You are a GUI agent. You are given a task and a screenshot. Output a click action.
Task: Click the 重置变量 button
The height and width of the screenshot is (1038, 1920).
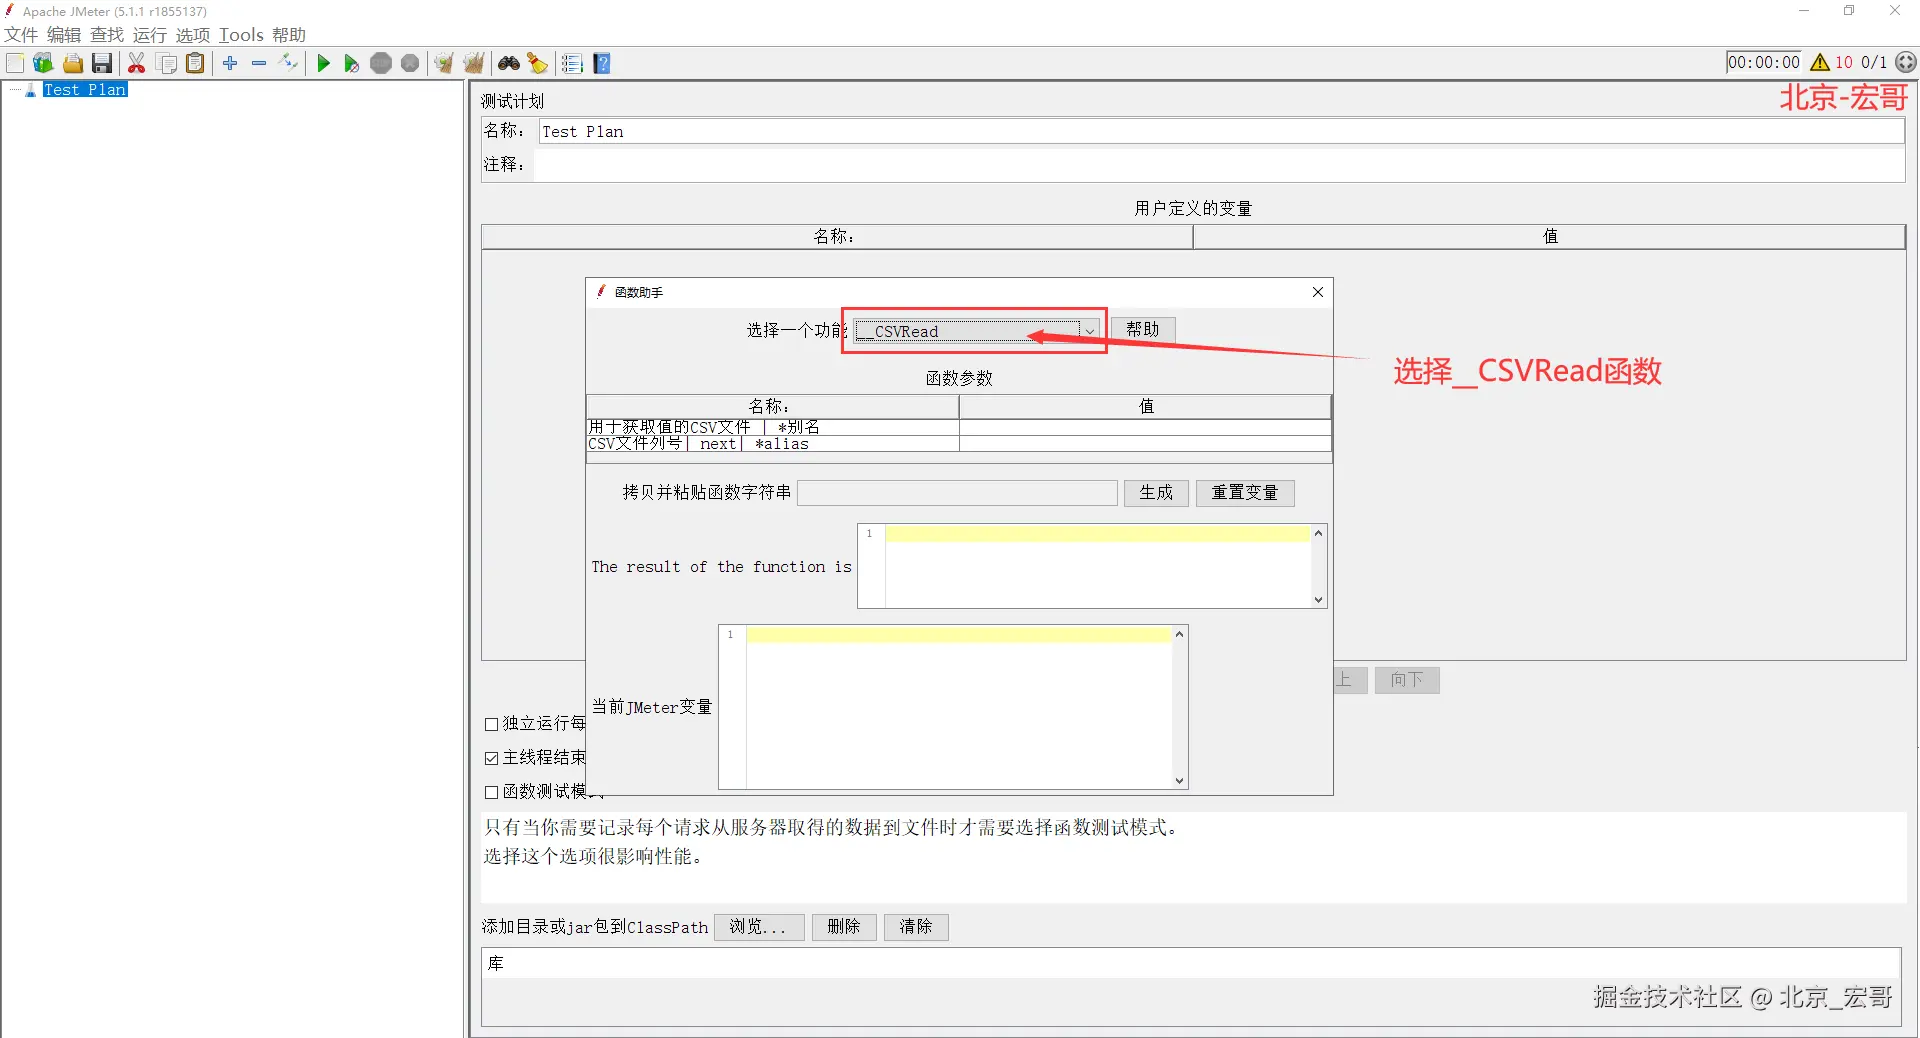pyautogui.click(x=1245, y=493)
